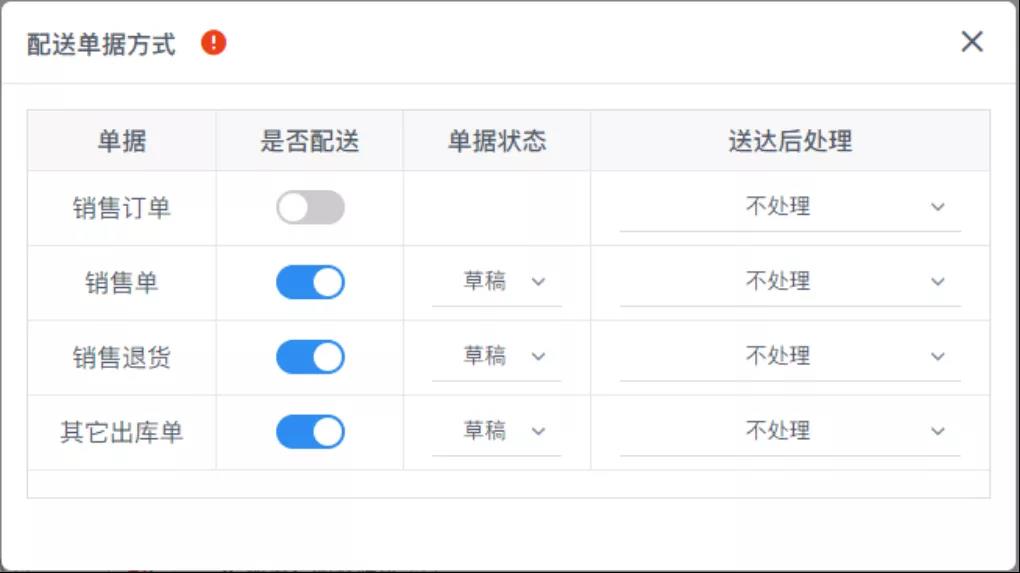Click the 单据状态 column header
The image size is (1020, 573).
(x=497, y=141)
